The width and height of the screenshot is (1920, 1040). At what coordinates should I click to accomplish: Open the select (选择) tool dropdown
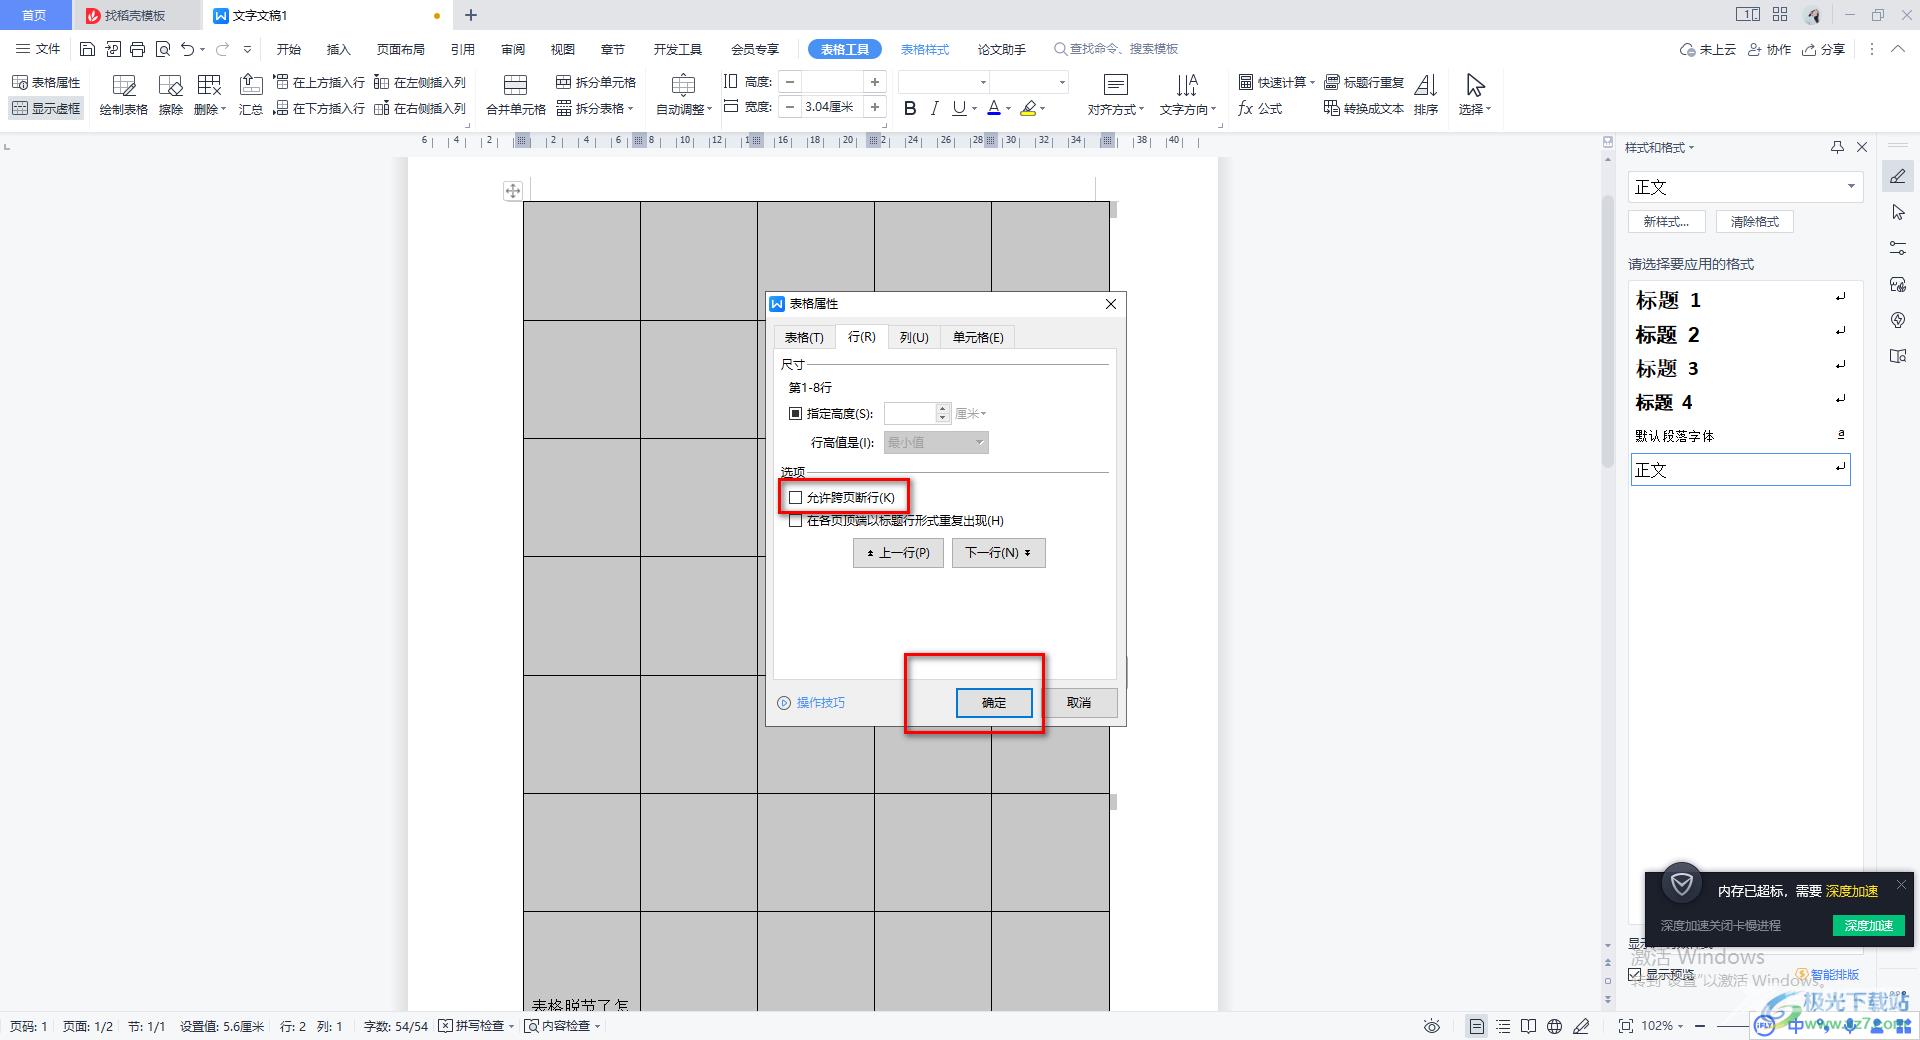click(1475, 95)
